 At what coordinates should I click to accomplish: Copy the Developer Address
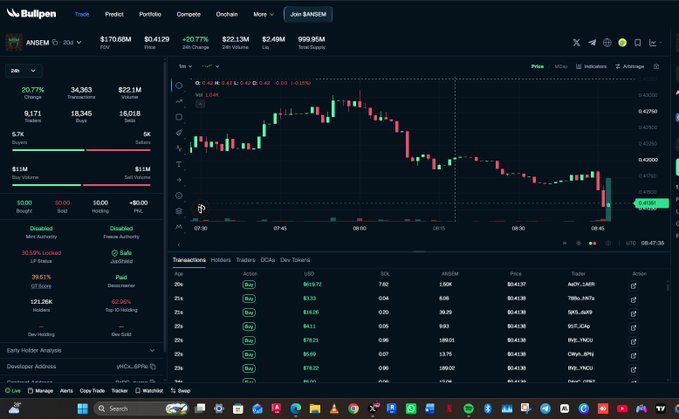pos(153,366)
